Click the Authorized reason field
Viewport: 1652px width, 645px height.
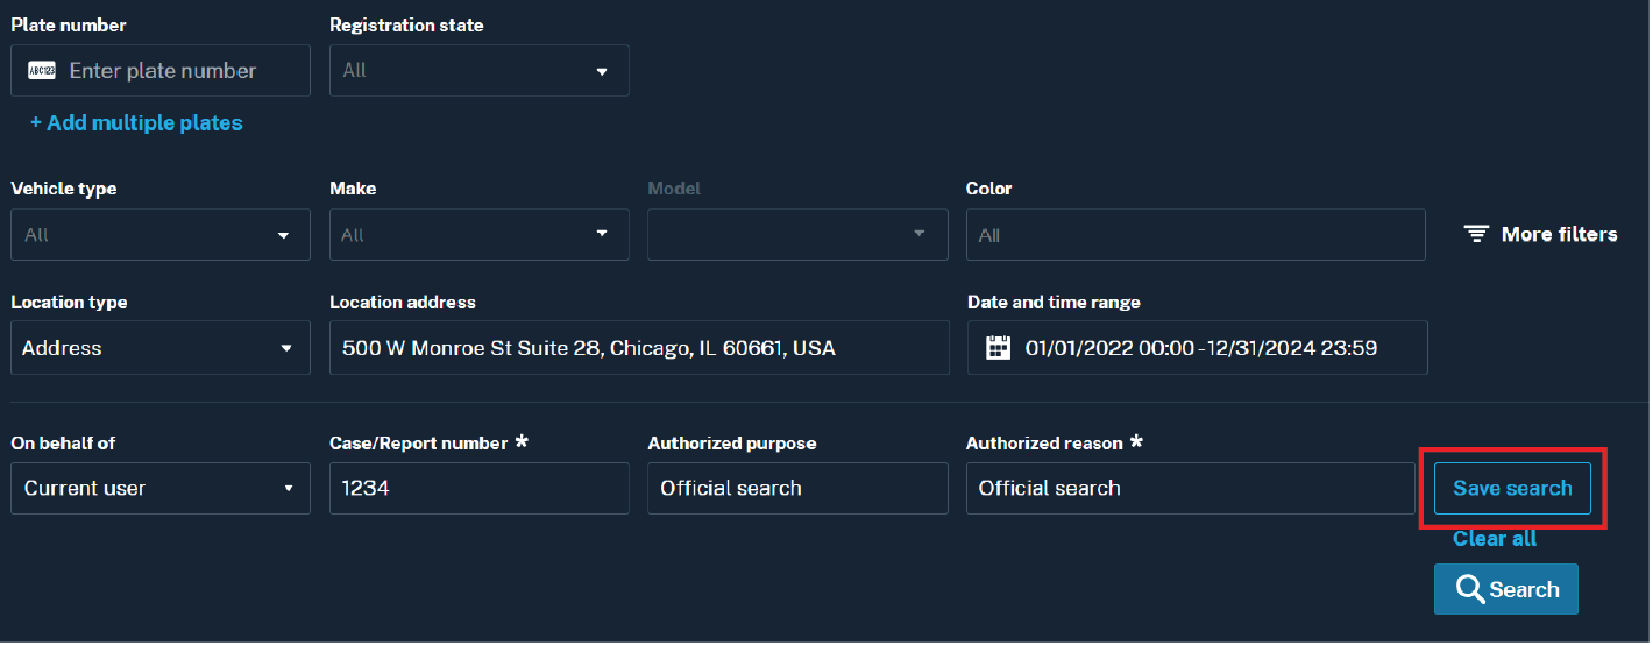tap(1189, 488)
